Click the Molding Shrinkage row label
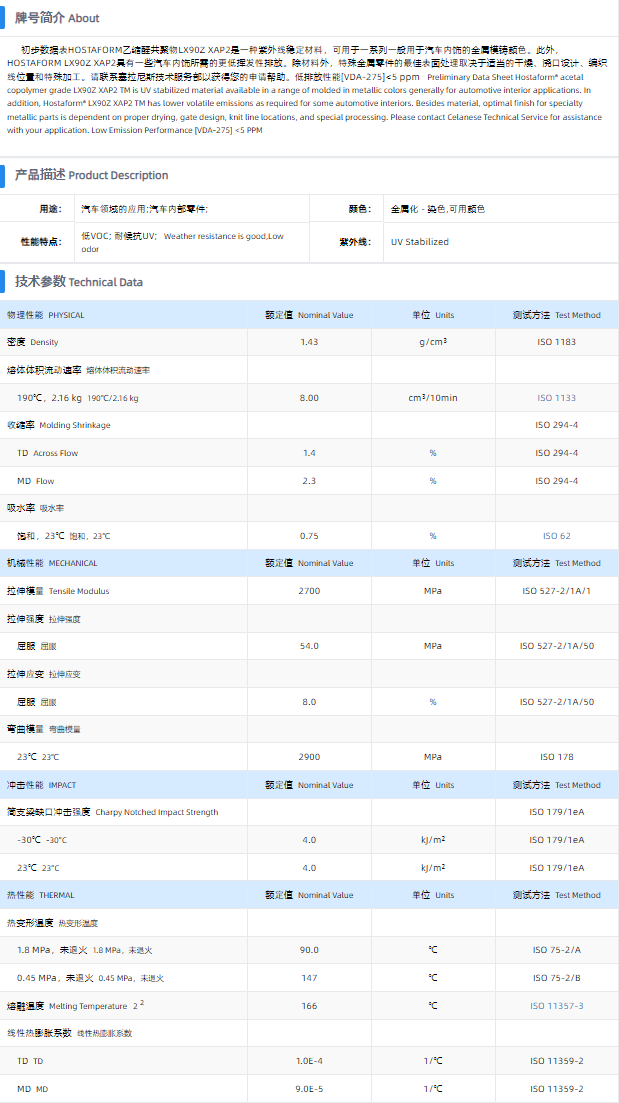The height and width of the screenshot is (1103, 619). click(59, 425)
